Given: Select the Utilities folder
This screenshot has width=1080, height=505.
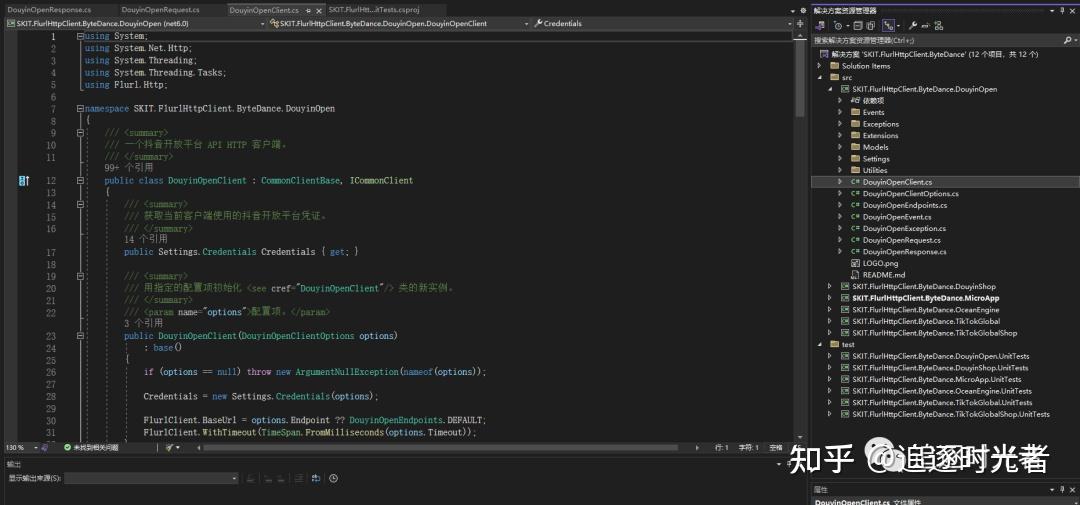Looking at the screenshot, I should pos(875,170).
